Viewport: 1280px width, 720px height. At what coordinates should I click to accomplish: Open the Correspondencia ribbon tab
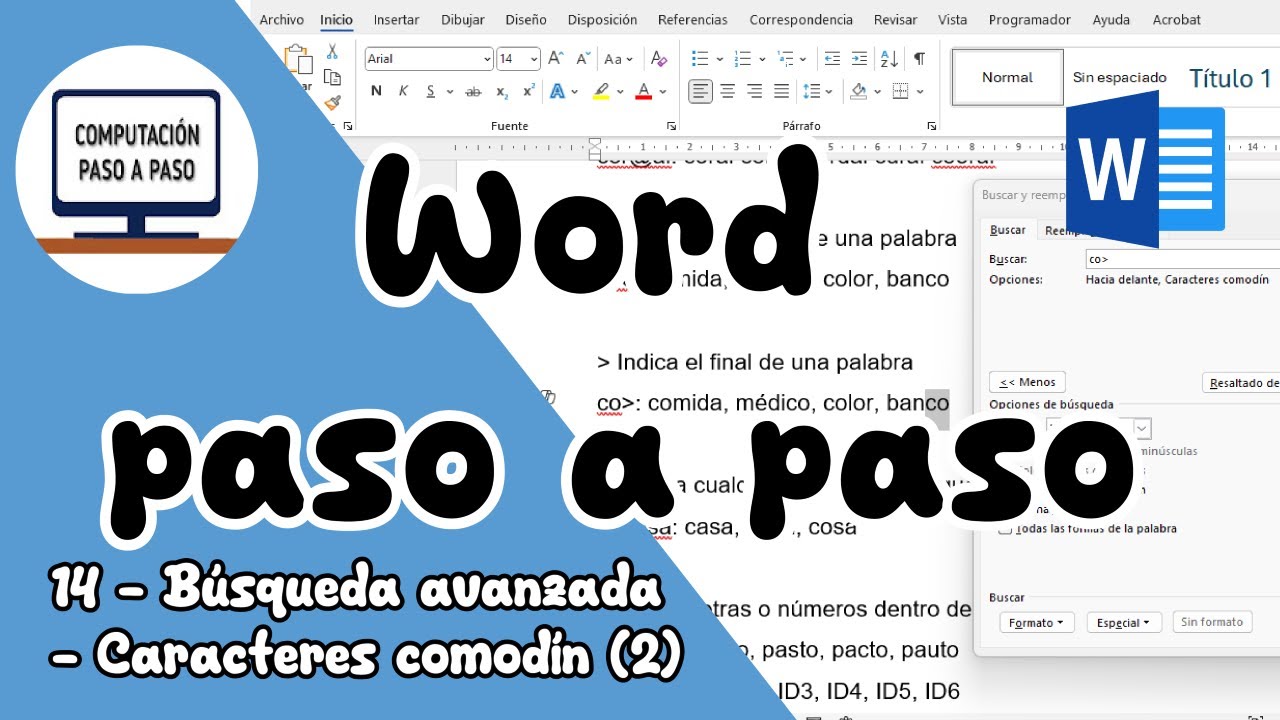click(801, 20)
